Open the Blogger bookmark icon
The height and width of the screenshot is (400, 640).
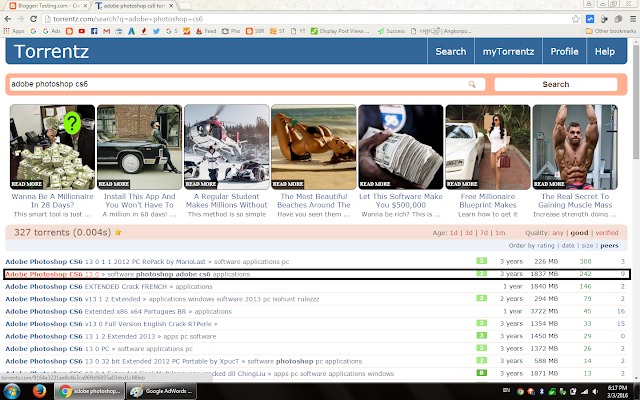tap(69, 31)
